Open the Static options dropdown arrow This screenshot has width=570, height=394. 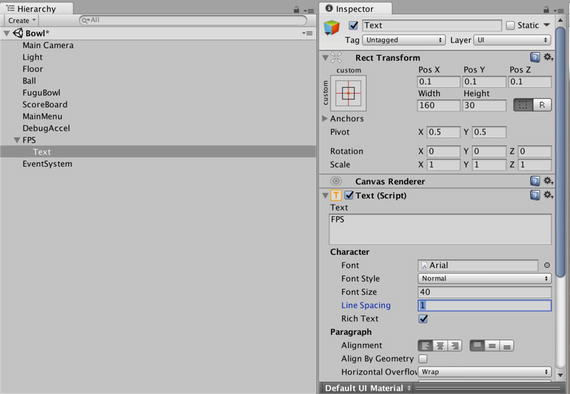tap(547, 25)
